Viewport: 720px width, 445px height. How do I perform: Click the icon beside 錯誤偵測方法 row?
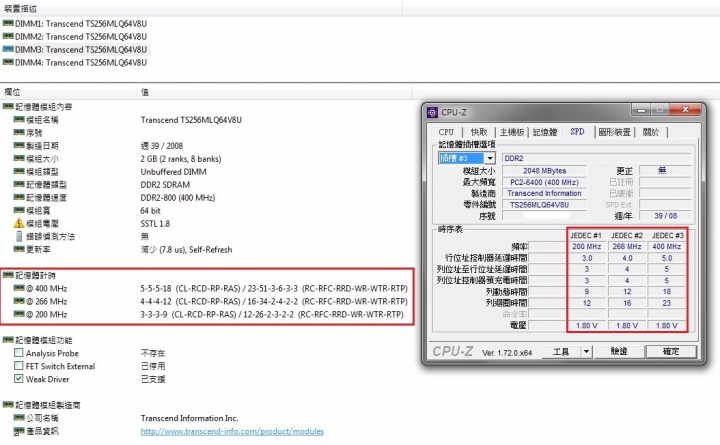coord(19,236)
